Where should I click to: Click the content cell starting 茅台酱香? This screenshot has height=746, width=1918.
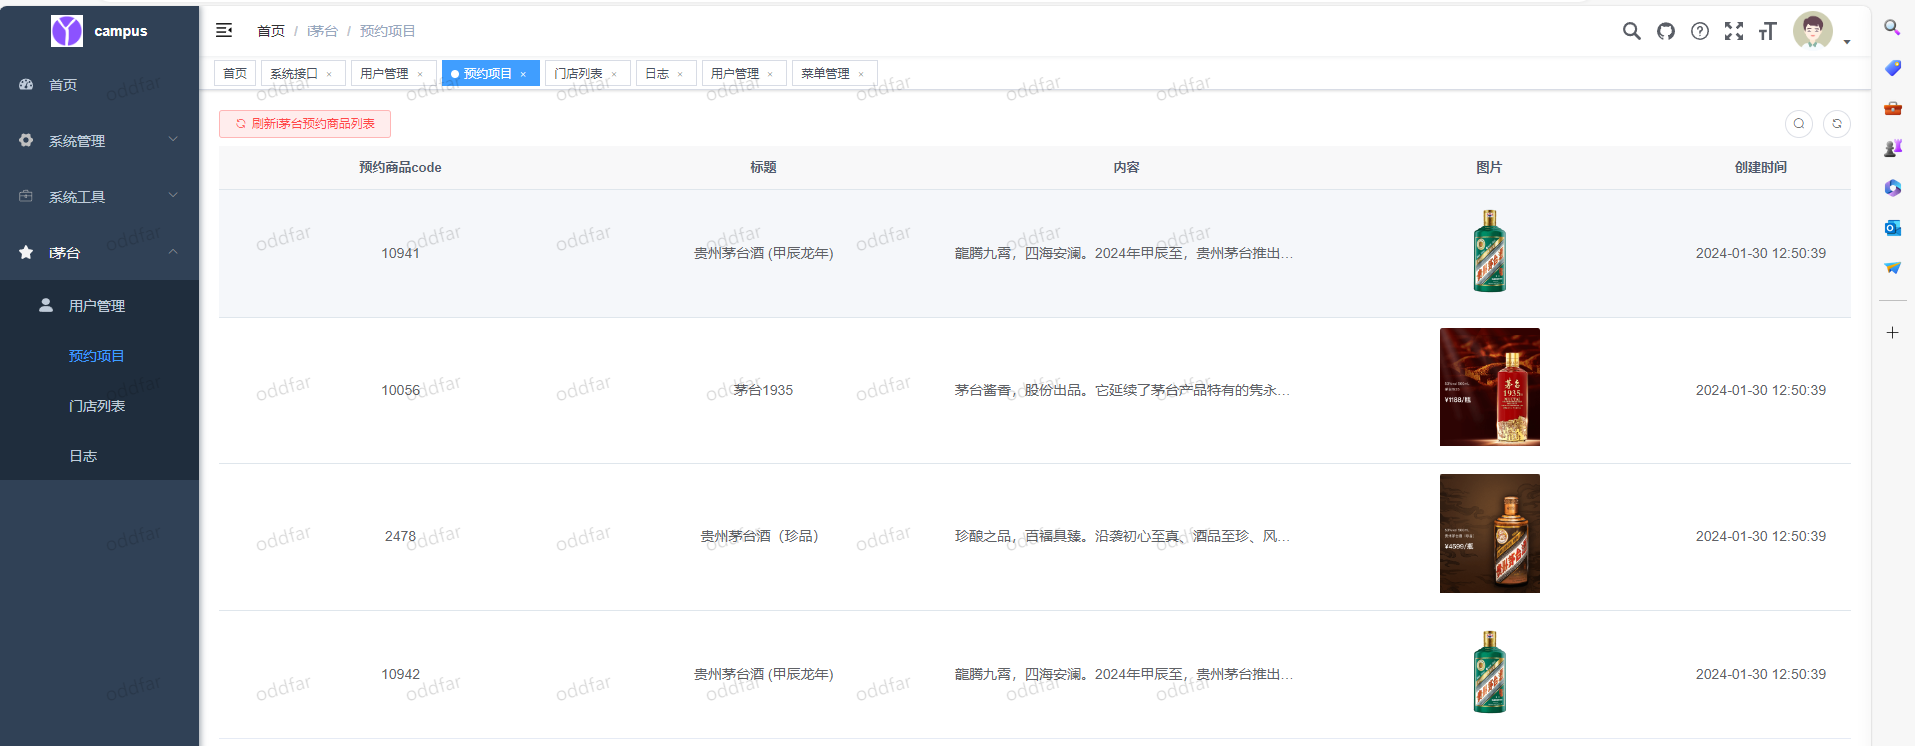[x=1122, y=390]
